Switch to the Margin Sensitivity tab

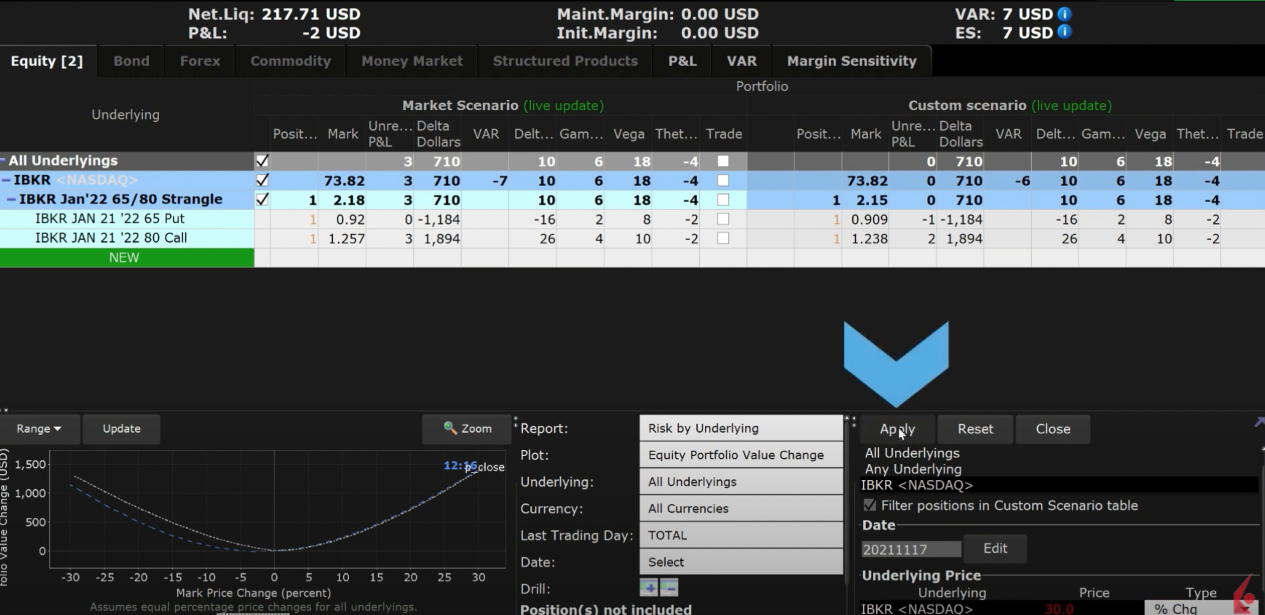coord(851,61)
